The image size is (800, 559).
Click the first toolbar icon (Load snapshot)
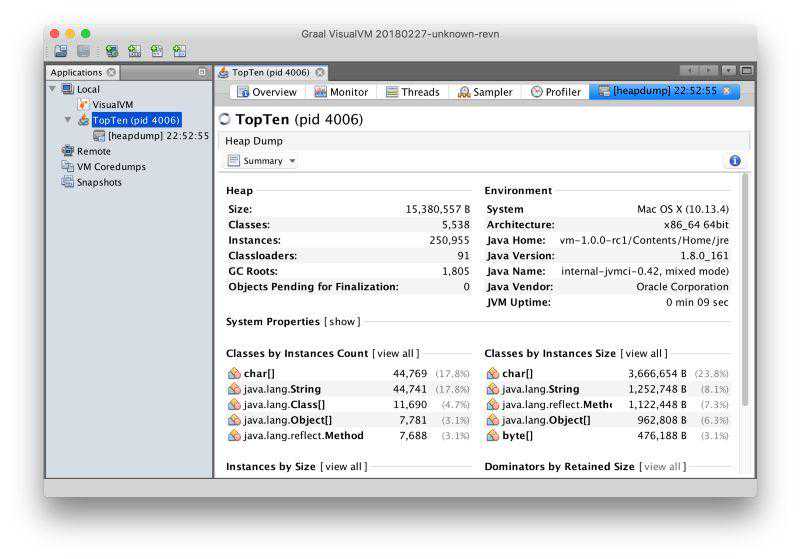click(61, 50)
